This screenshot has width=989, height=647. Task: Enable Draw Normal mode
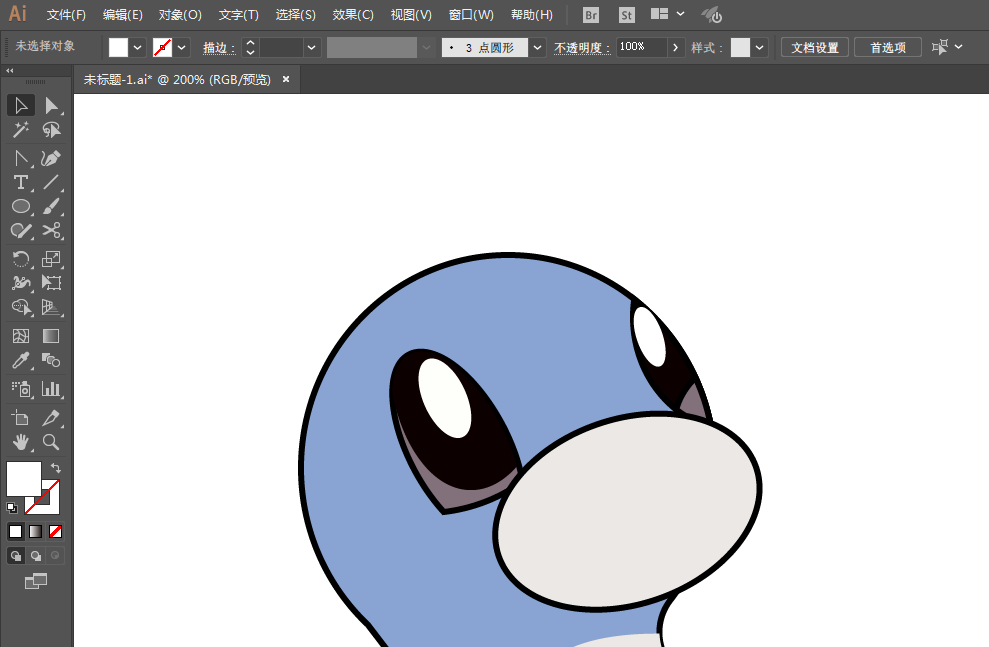click(16, 556)
